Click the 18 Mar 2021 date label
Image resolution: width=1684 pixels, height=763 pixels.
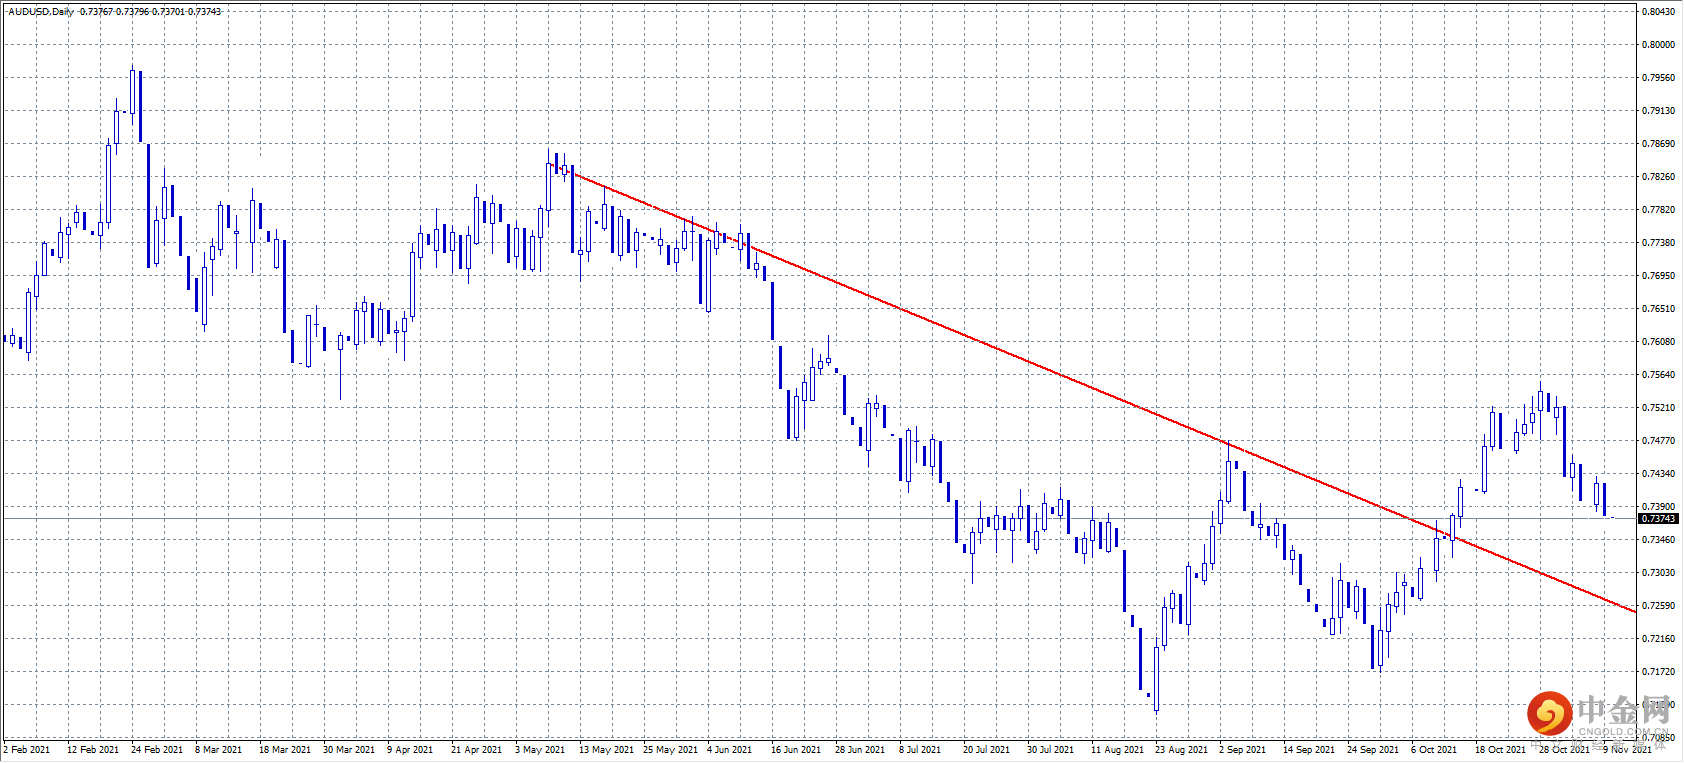[x=285, y=750]
